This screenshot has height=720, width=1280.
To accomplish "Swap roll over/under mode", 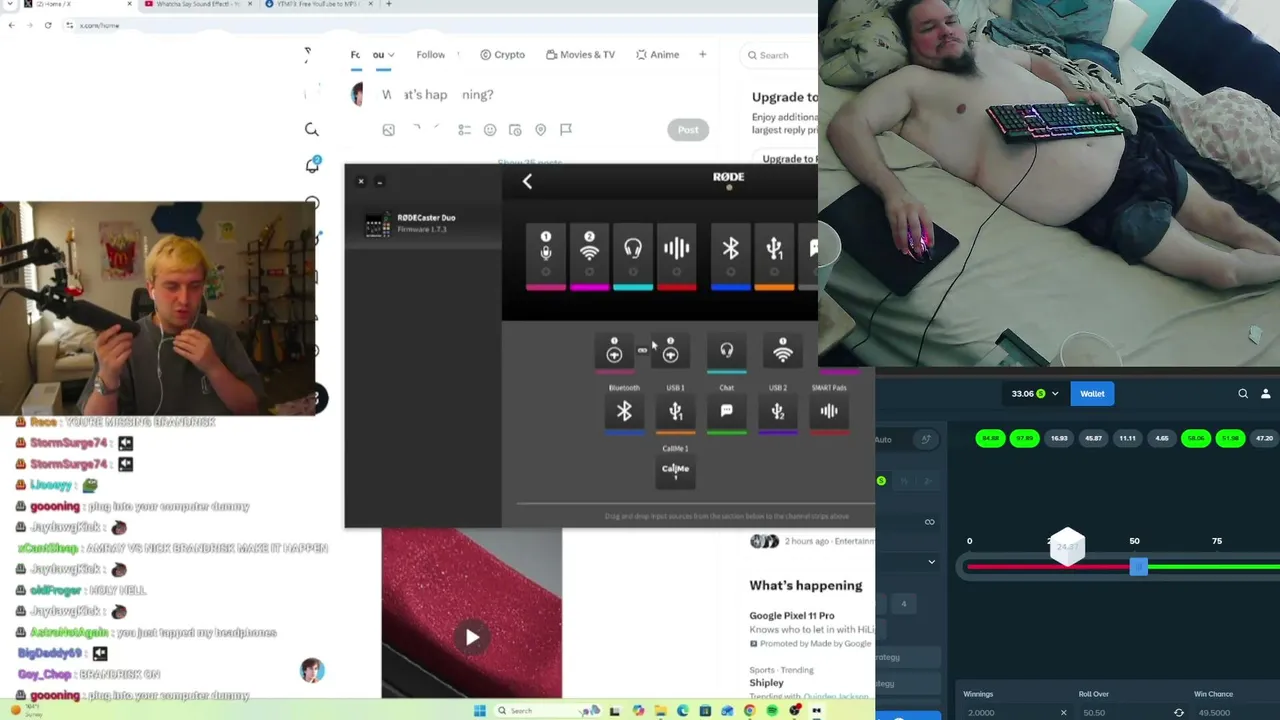I will pos(1179,713).
